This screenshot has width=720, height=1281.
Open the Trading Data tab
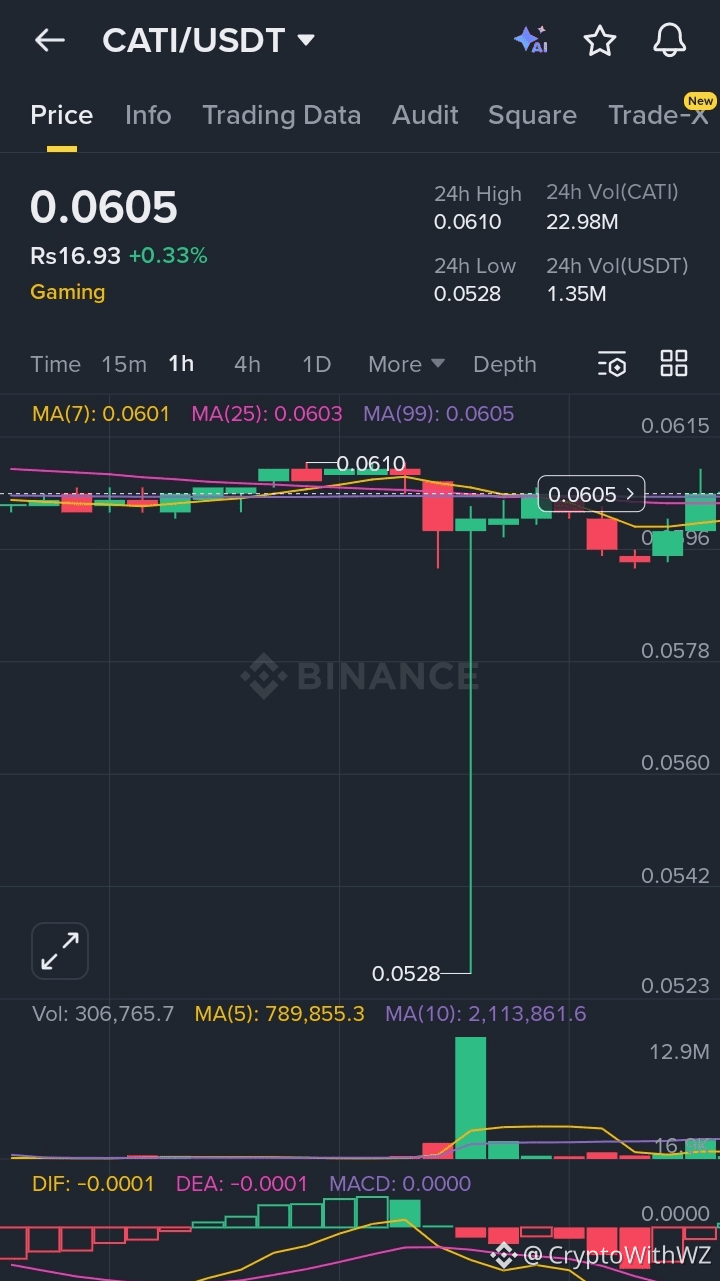point(281,115)
